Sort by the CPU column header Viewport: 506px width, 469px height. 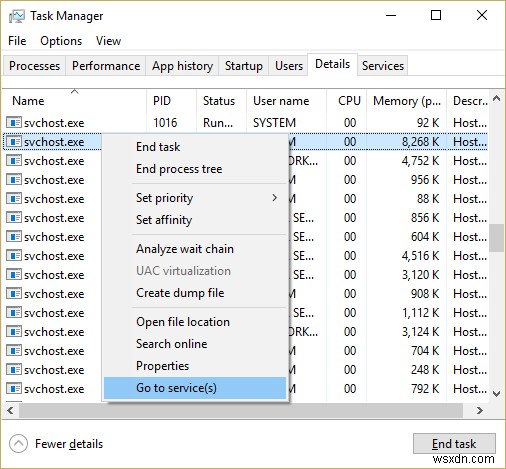(x=347, y=101)
